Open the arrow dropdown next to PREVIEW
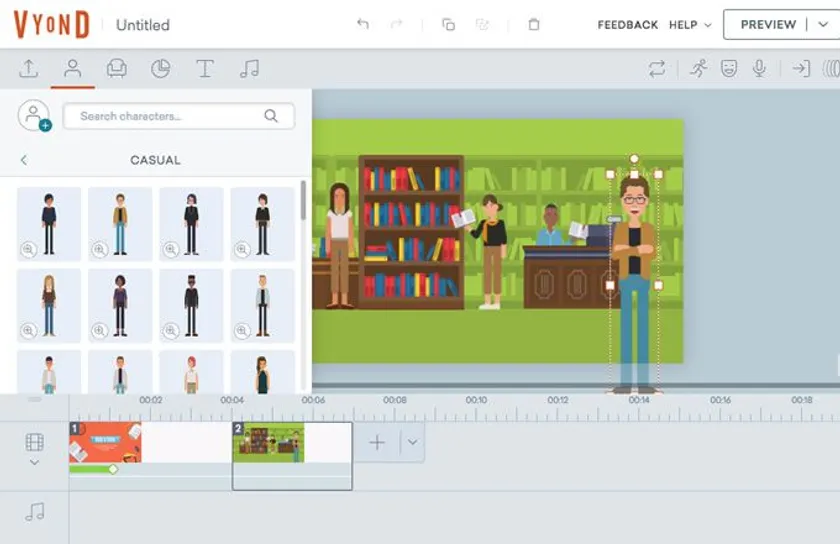The image size is (840, 544). [823, 25]
